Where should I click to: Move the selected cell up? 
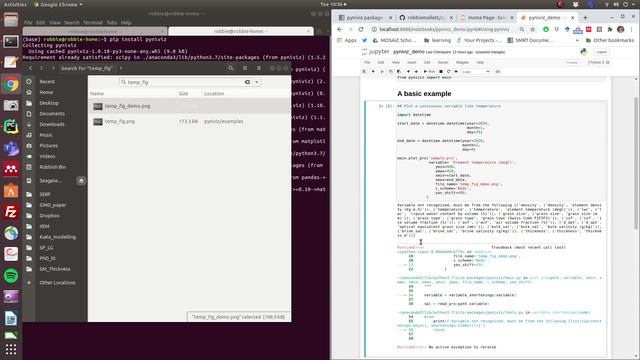(x=408, y=71)
